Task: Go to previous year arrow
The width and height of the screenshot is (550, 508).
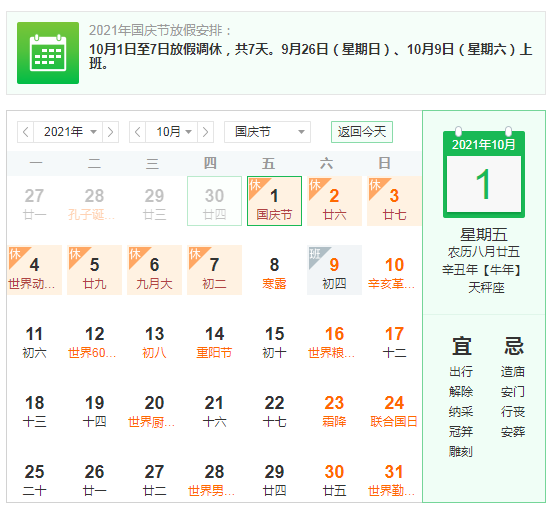Action: point(25,132)
